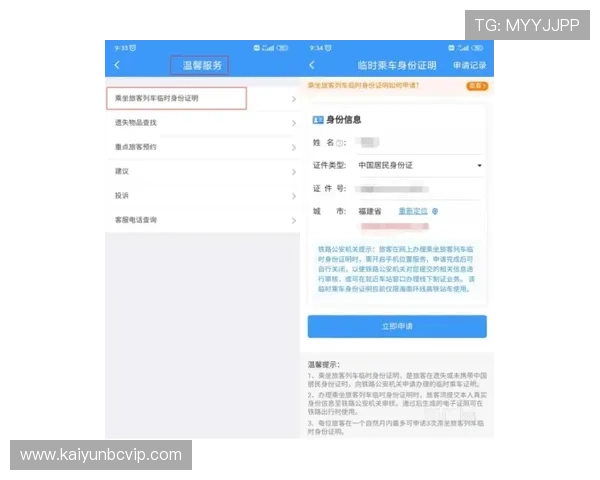Expand chevron on 重点旅客预约 row
600x480 pixels.
(x=293, y=148)
